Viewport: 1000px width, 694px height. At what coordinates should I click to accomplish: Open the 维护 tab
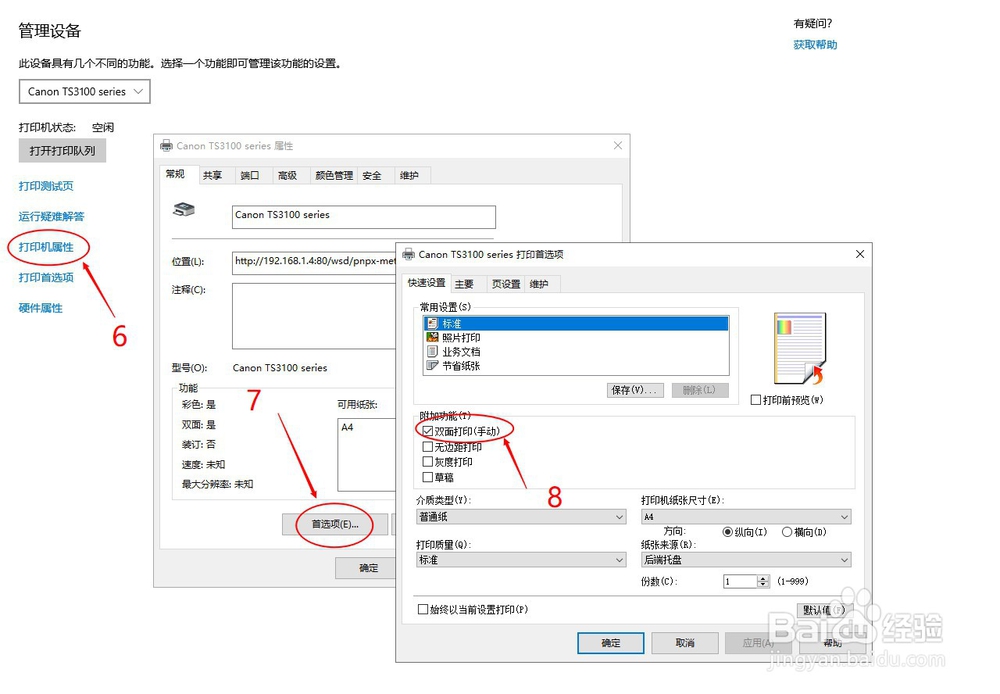click(540, 284)
